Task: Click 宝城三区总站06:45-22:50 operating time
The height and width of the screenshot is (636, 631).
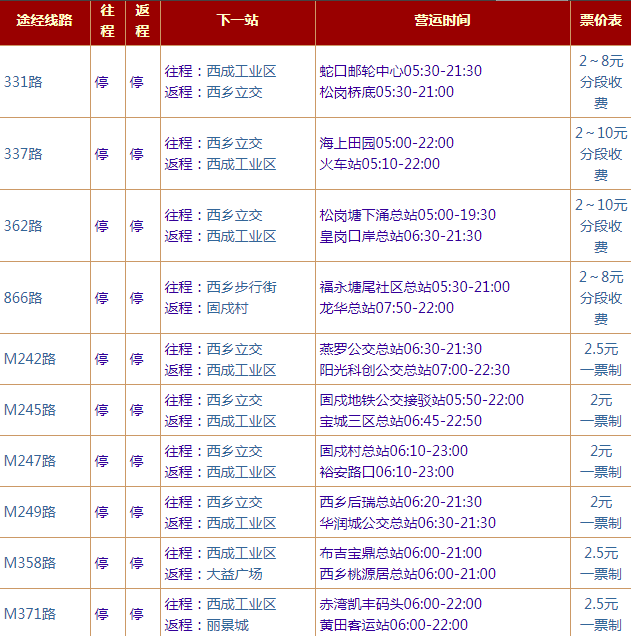Action: click(401, 421)
